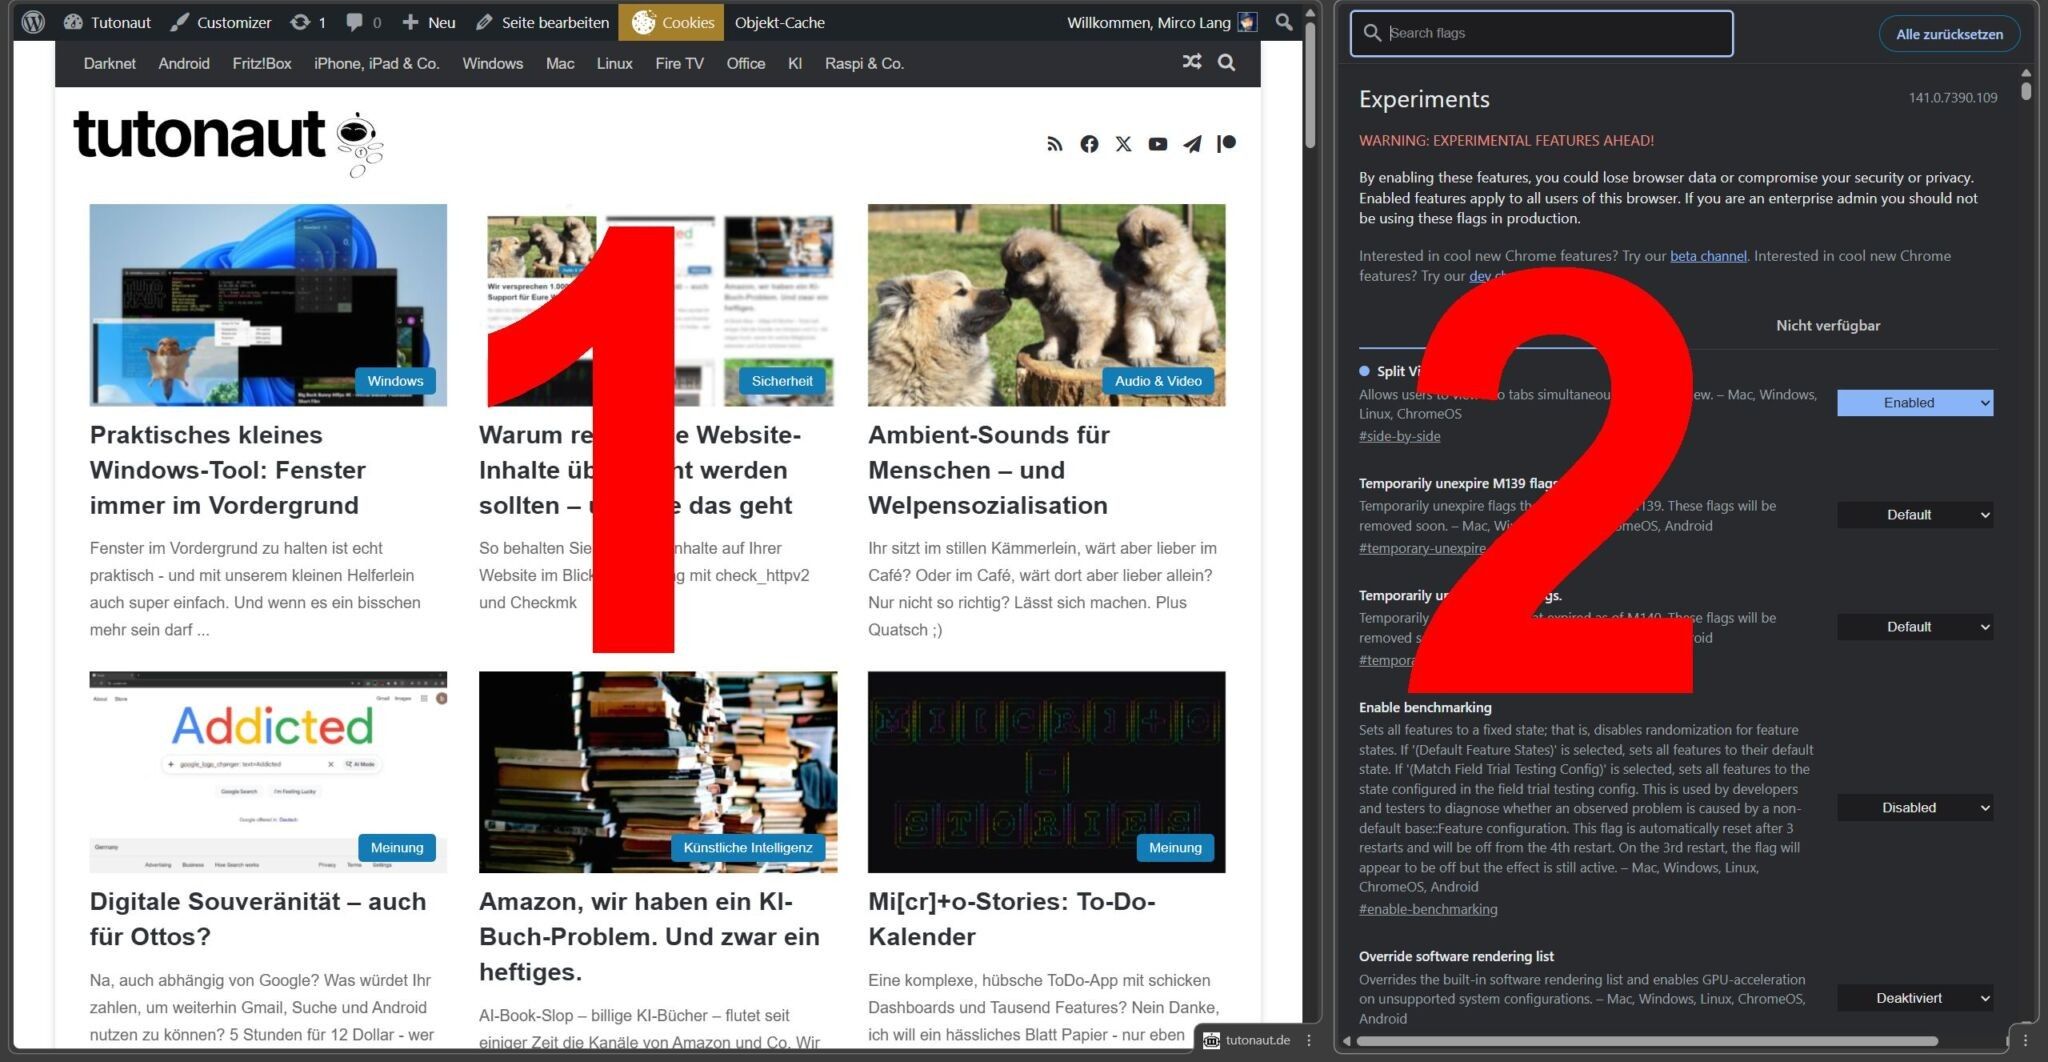
Task: Open the Fritz!Box menu category
Action: pos(262,63)
